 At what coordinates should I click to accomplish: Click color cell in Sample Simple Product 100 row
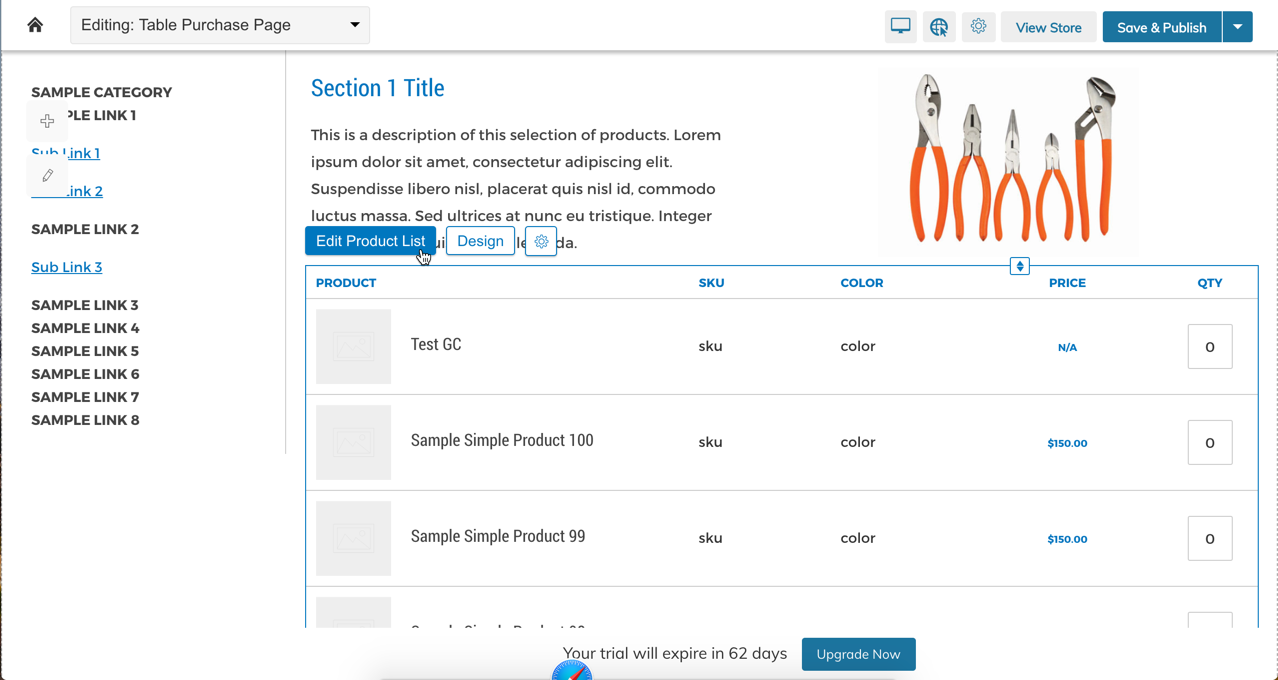[x=858, y=442]
